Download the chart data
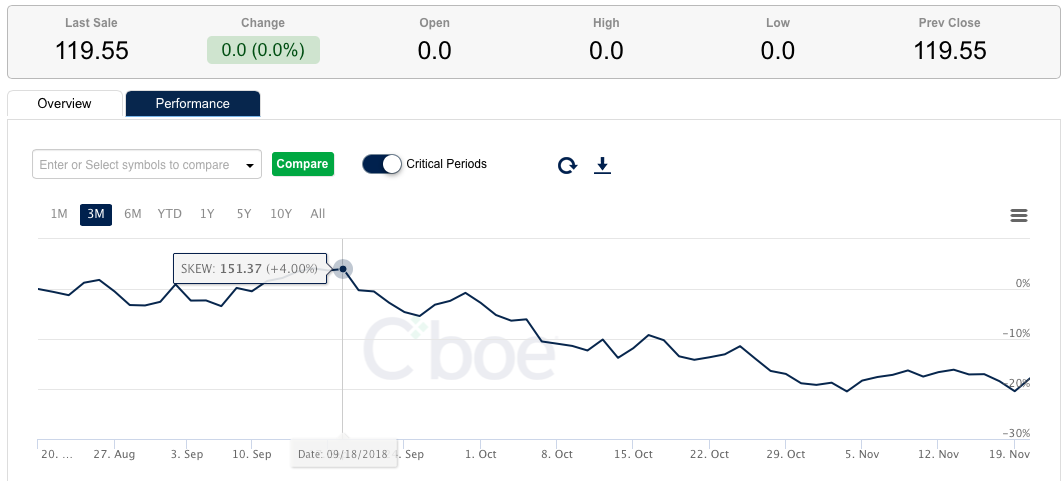This screenshot has width=1062, height=481. point(602,165)
